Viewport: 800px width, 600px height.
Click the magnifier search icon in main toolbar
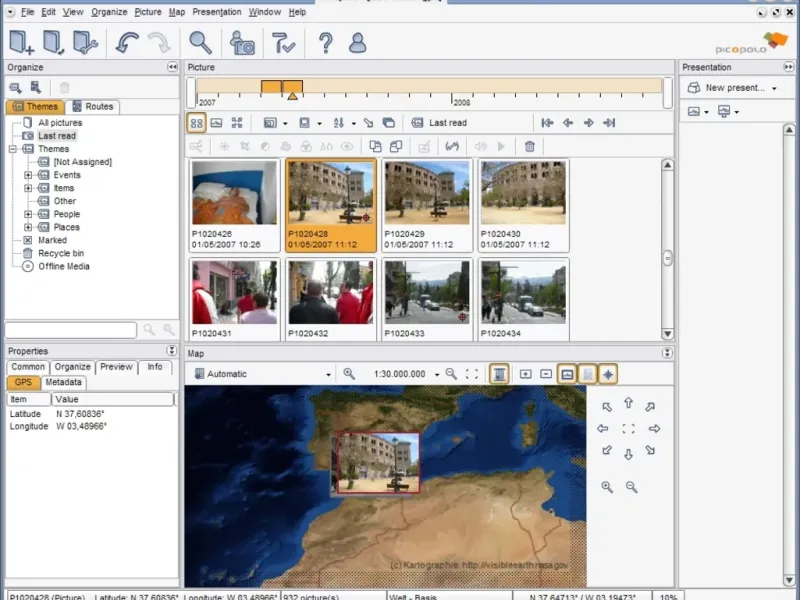point(200,42)
